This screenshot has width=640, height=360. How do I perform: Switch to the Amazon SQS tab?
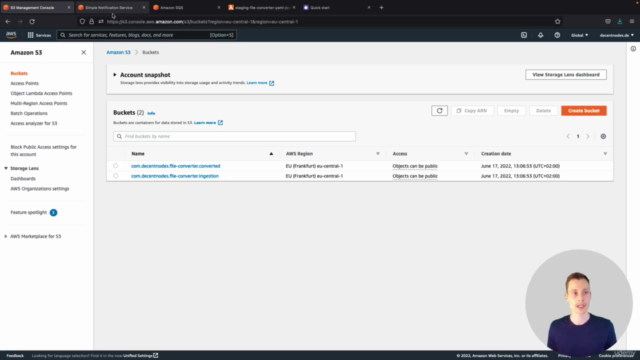[x=186, y=7]
